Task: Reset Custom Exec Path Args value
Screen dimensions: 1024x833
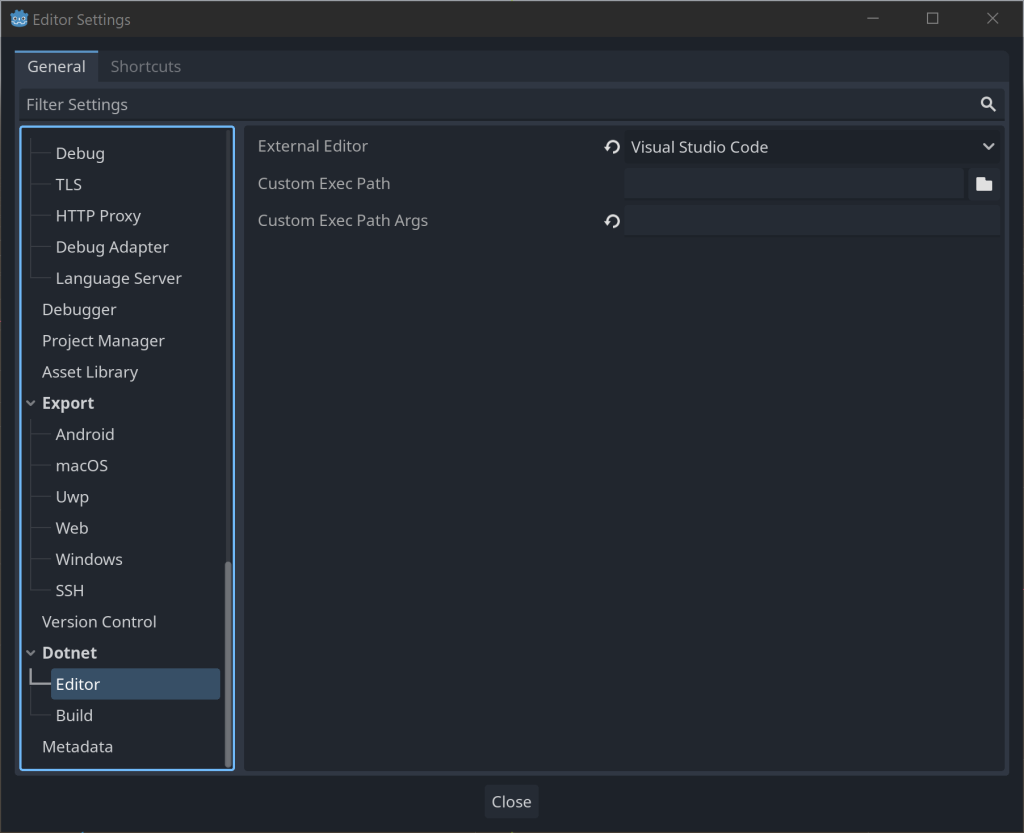Action: click(x=612, y=221)
